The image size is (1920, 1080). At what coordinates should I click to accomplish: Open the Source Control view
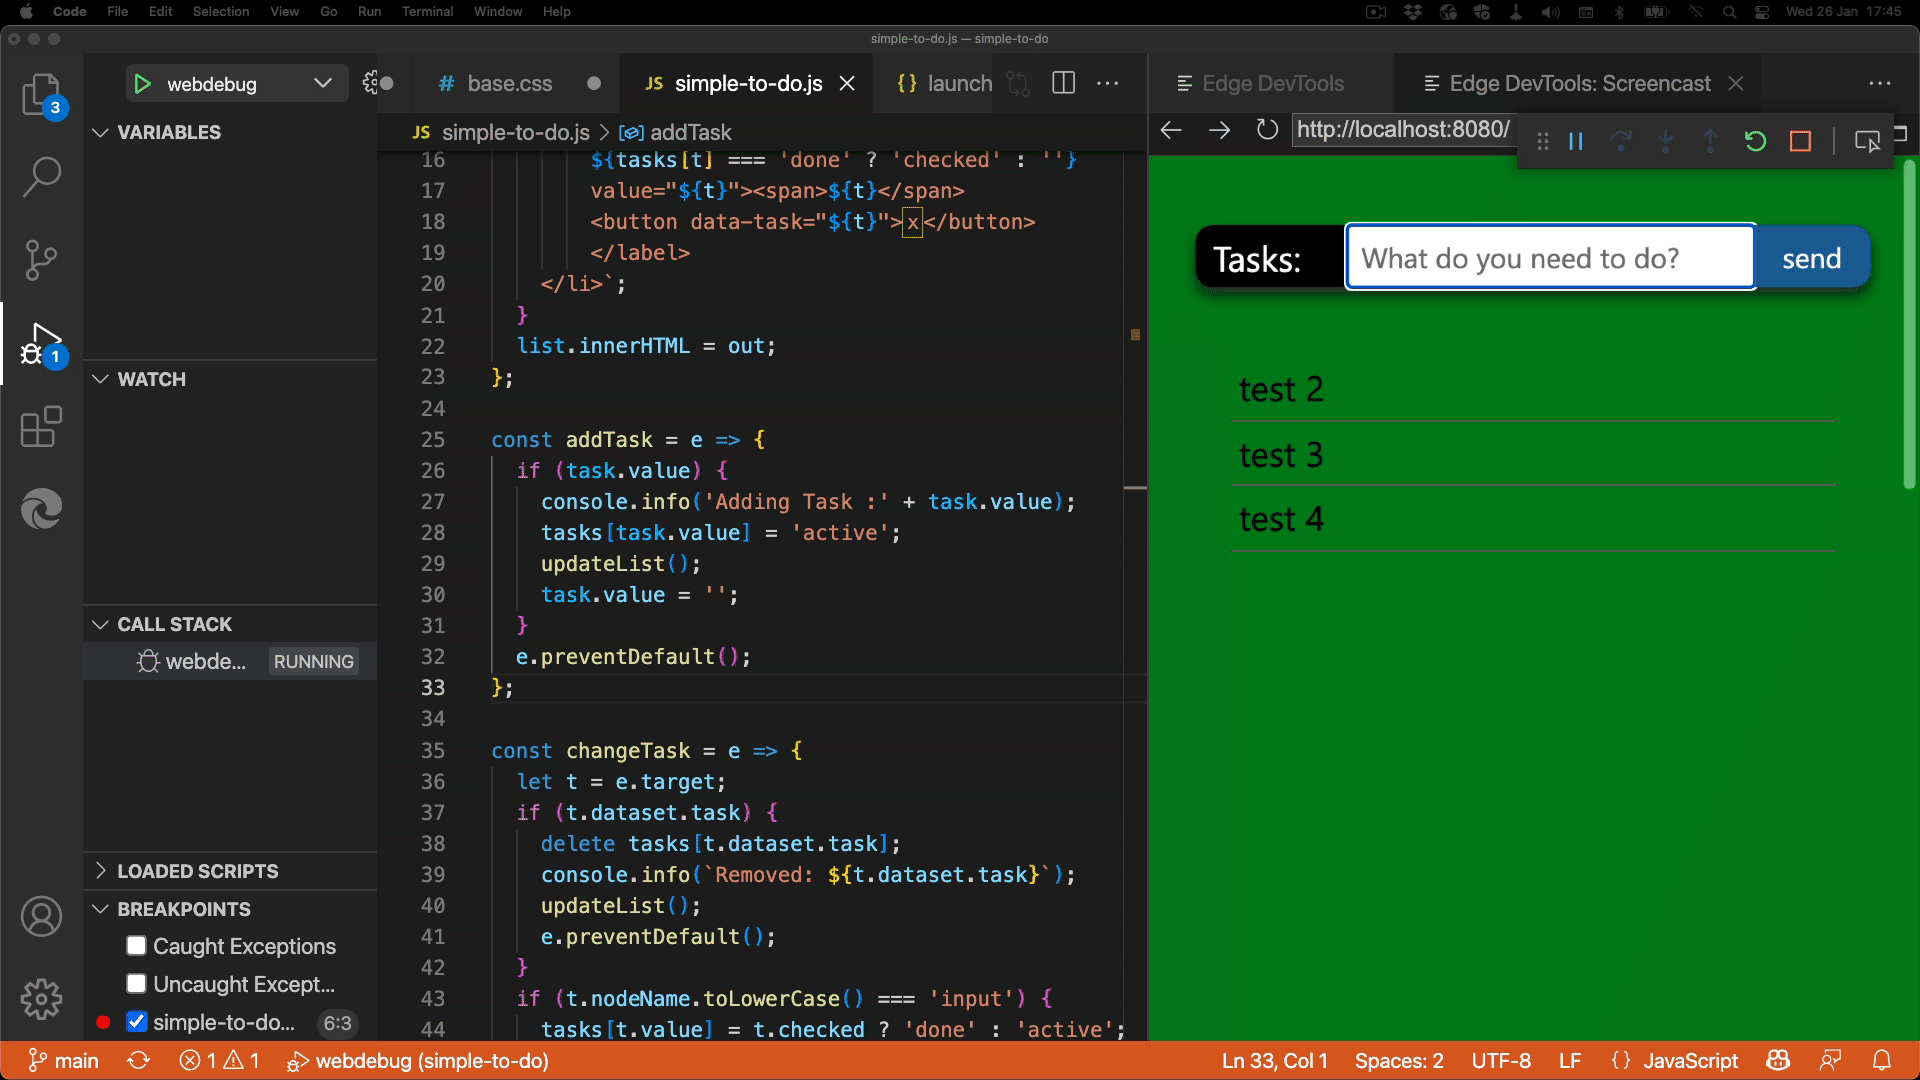(41, 260)
